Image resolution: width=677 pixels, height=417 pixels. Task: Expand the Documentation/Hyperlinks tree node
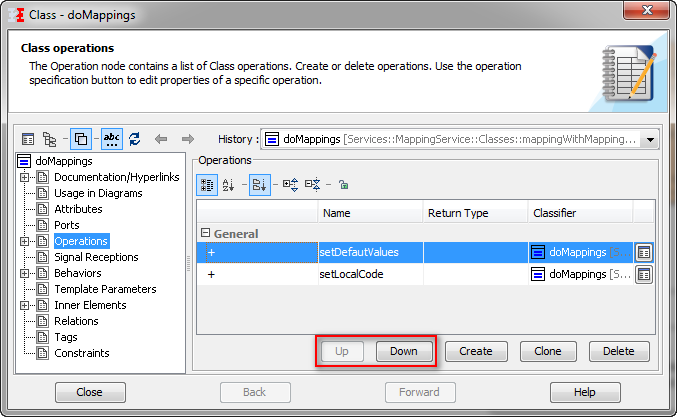(25, 177)
